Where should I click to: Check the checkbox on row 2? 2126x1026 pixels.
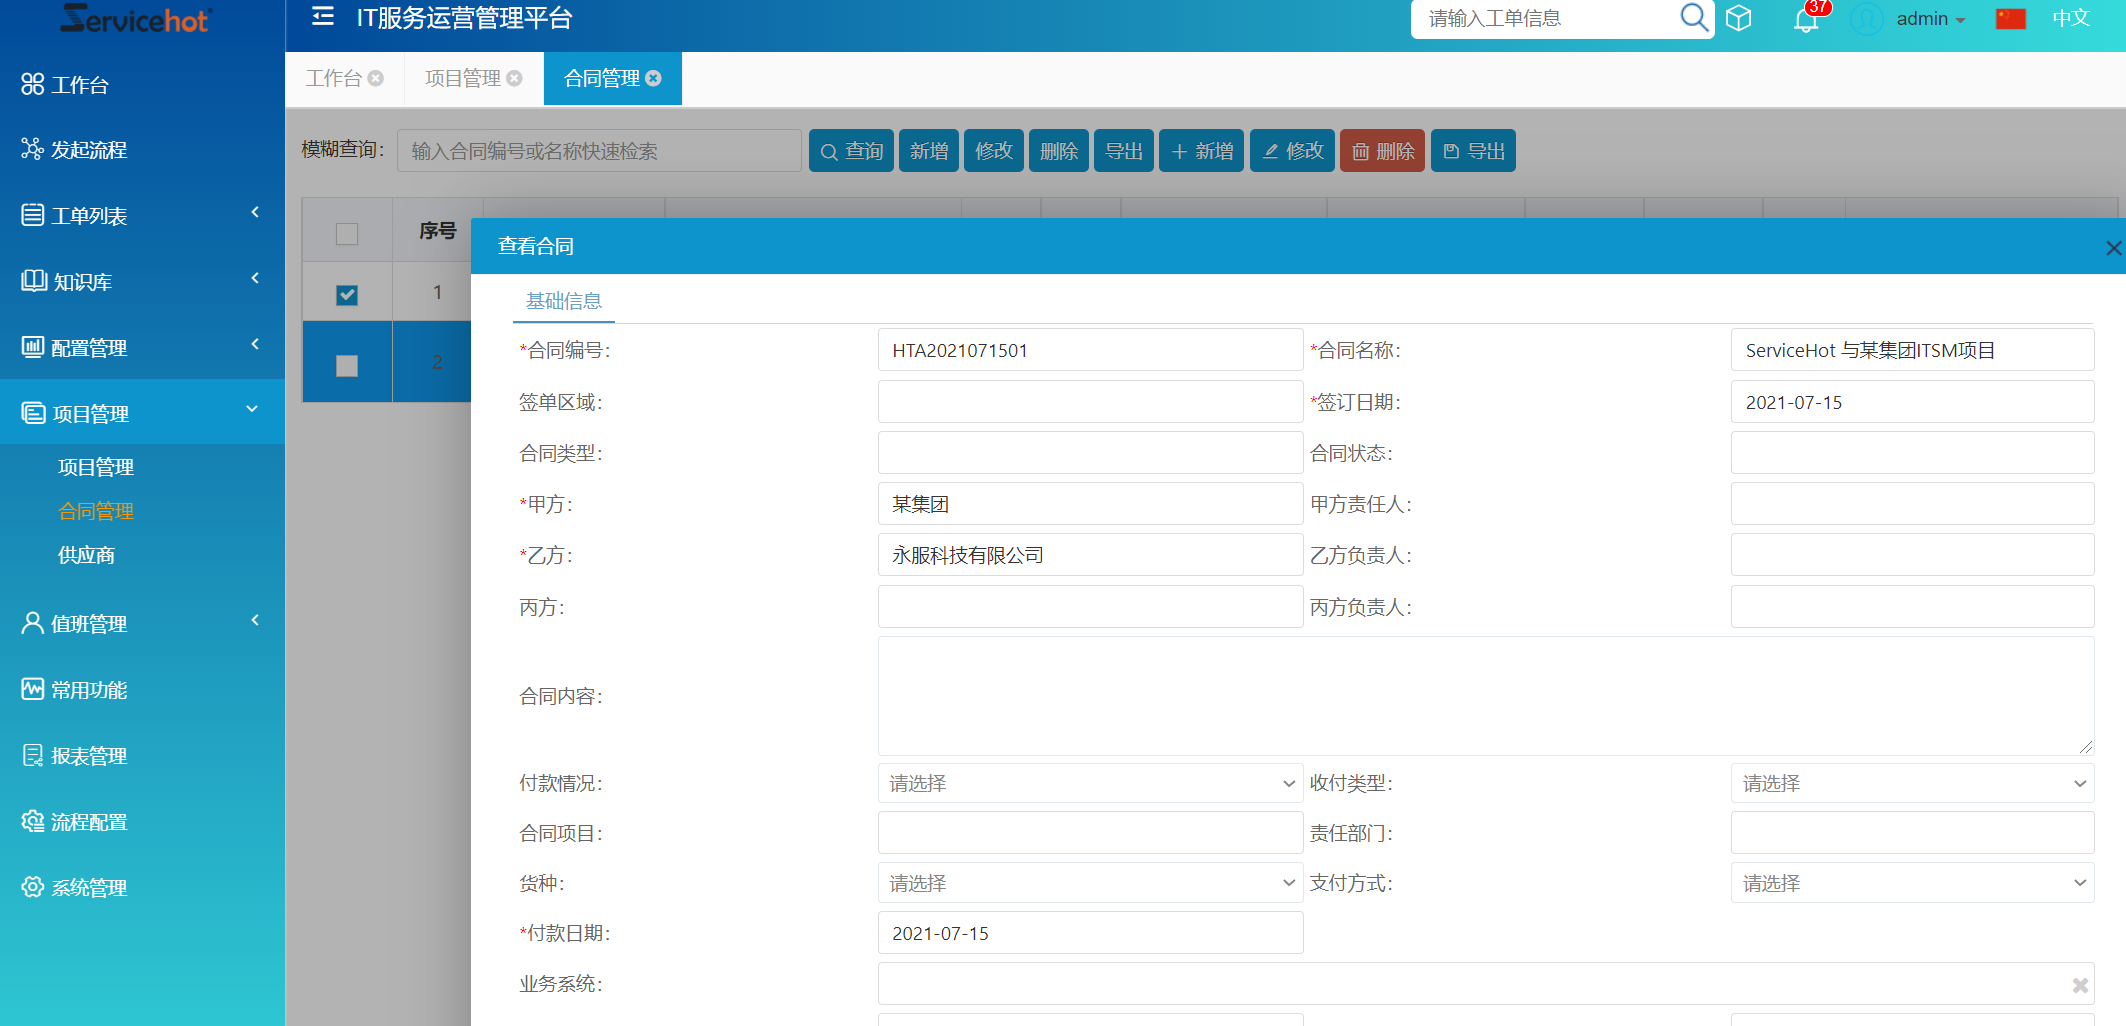(x=347, y=366)
